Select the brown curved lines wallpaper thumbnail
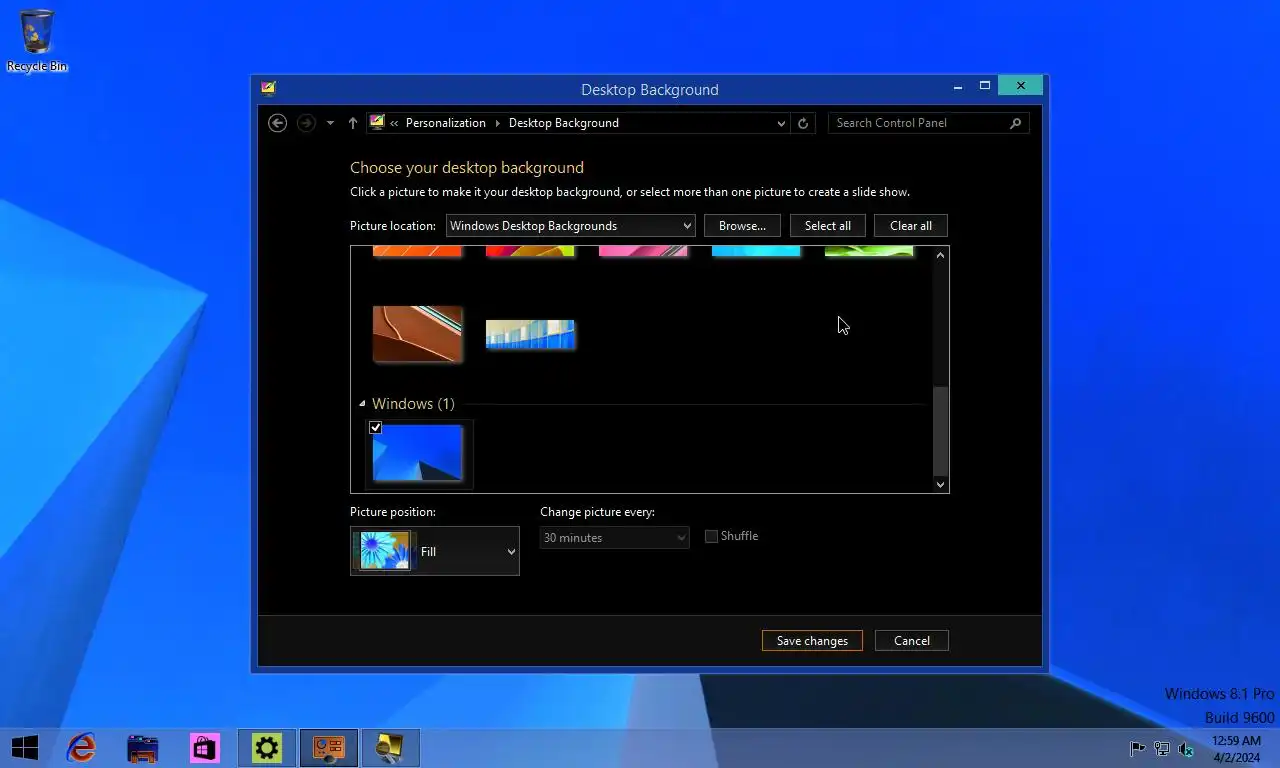 point(417,333)
